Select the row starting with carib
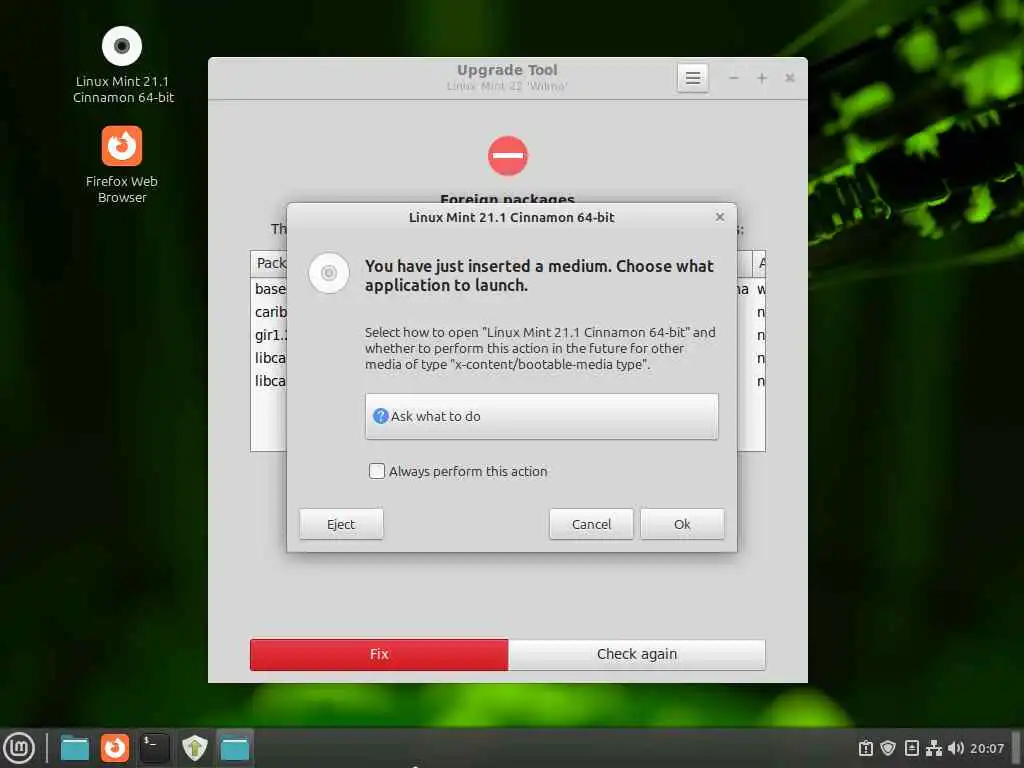This screenshot has height=768, width=1024. click(x=269, y=312)
